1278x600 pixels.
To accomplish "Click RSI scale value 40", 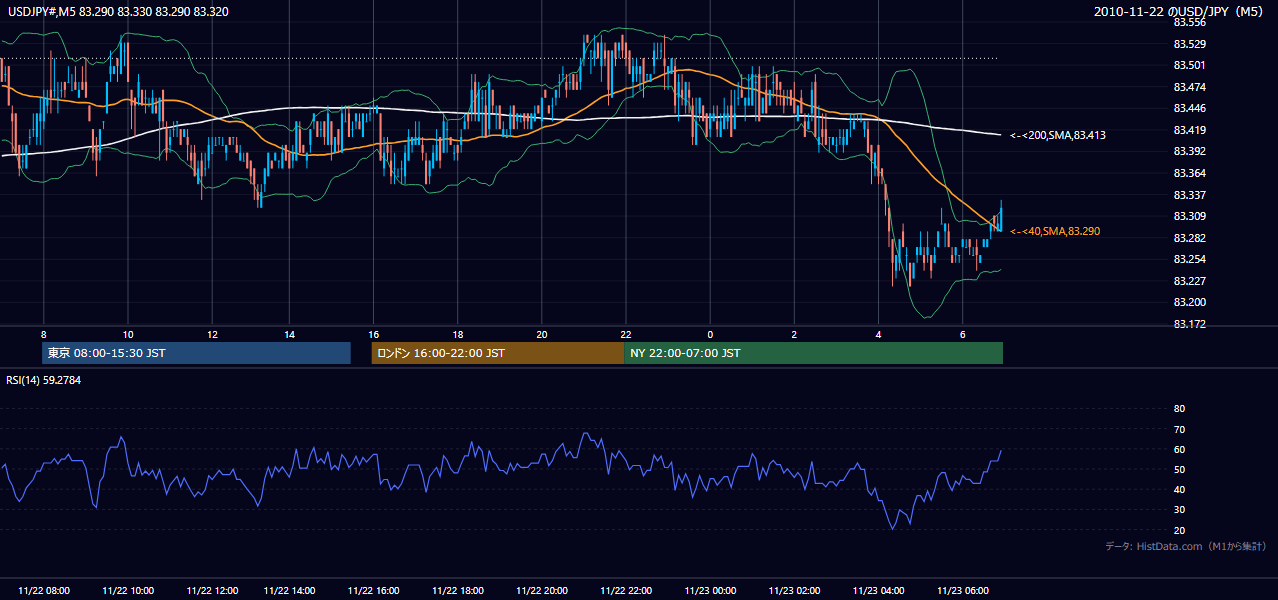I will tap(1179, 489).
